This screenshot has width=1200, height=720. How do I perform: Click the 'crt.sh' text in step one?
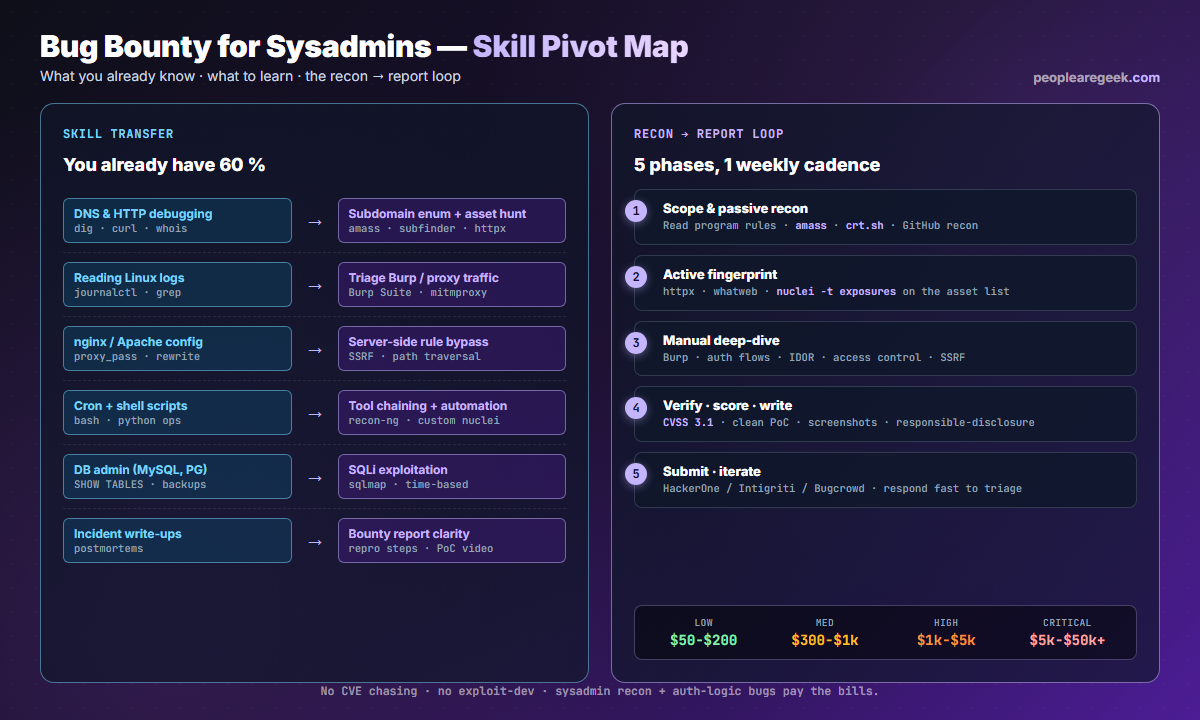click(x=864, y=225)
